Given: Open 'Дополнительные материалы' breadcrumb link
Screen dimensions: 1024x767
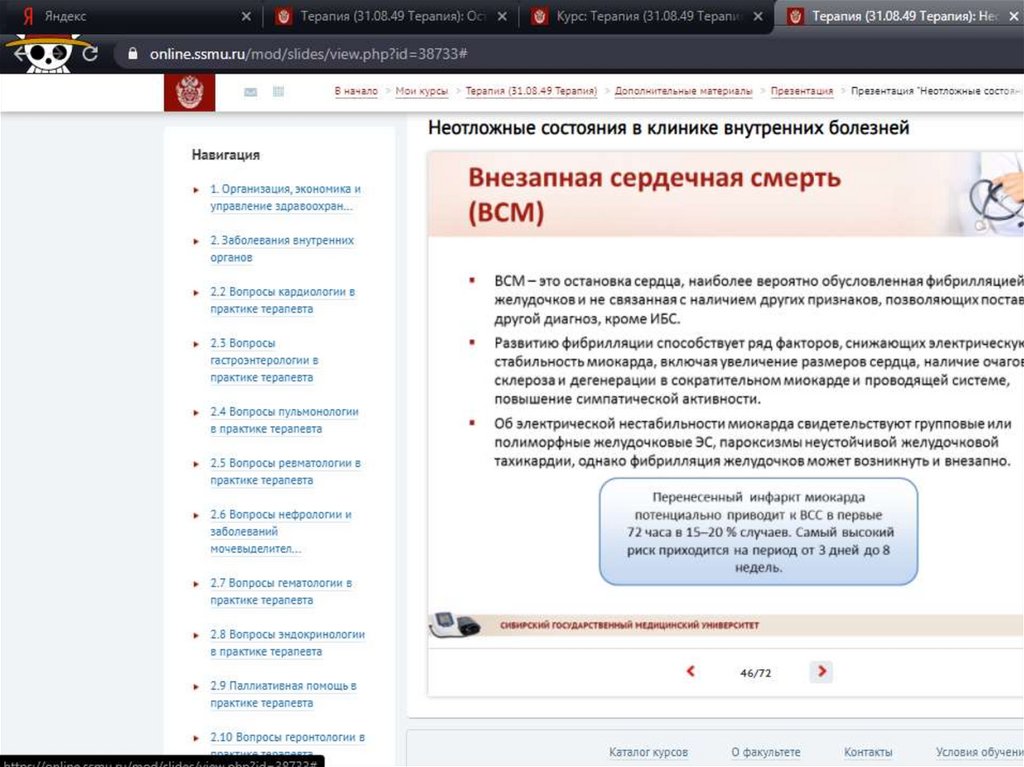Looking at the screenshot, I should pos(683,91).
